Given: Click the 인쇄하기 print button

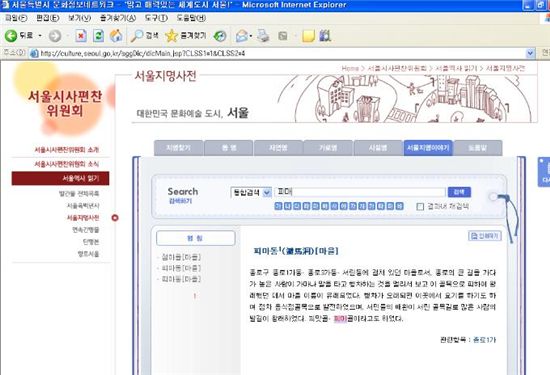Looking at the screenshot, I should [484, 236].
